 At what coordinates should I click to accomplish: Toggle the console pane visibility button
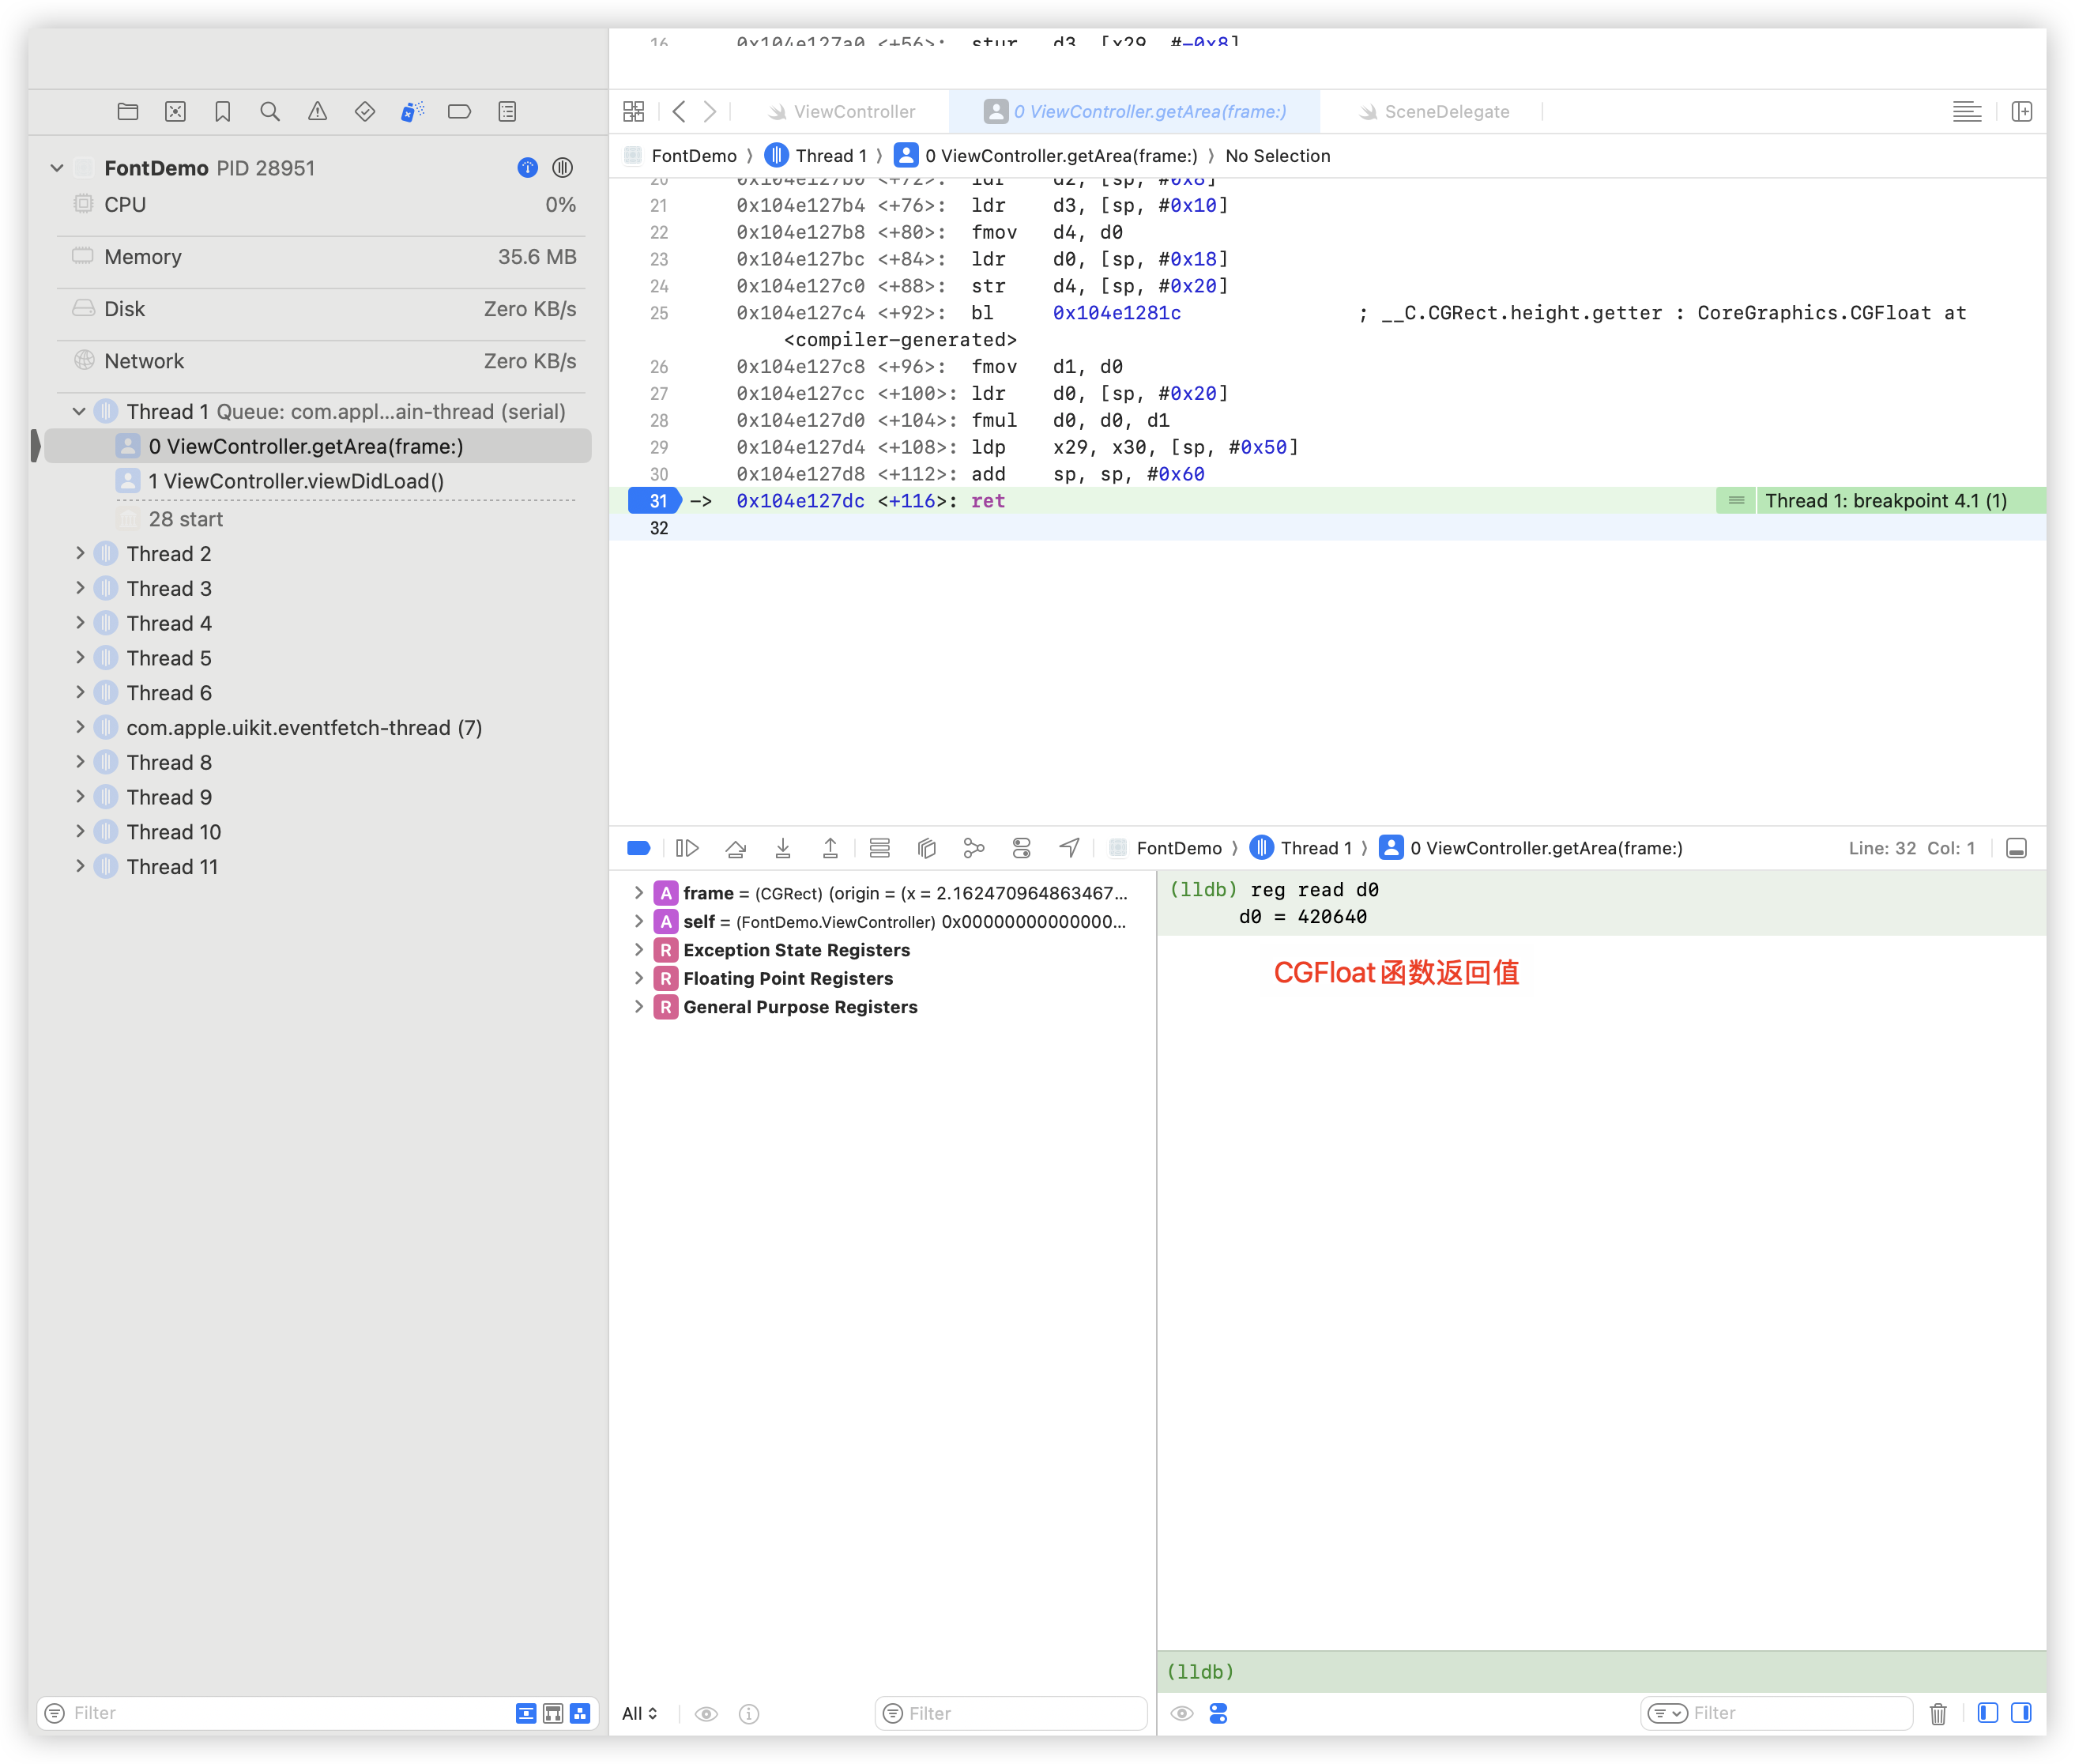2021,1713
